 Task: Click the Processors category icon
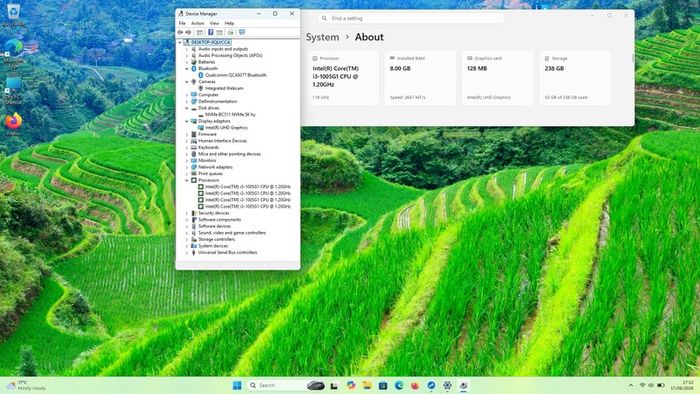pyautogui.click(x=194, y=180)
